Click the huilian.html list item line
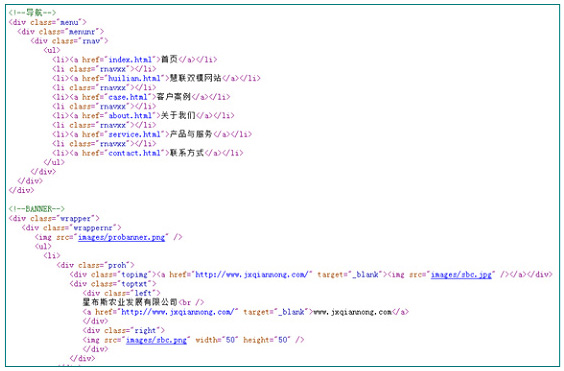Viewport: 564px width, 371px height. (x=156, y=78)
